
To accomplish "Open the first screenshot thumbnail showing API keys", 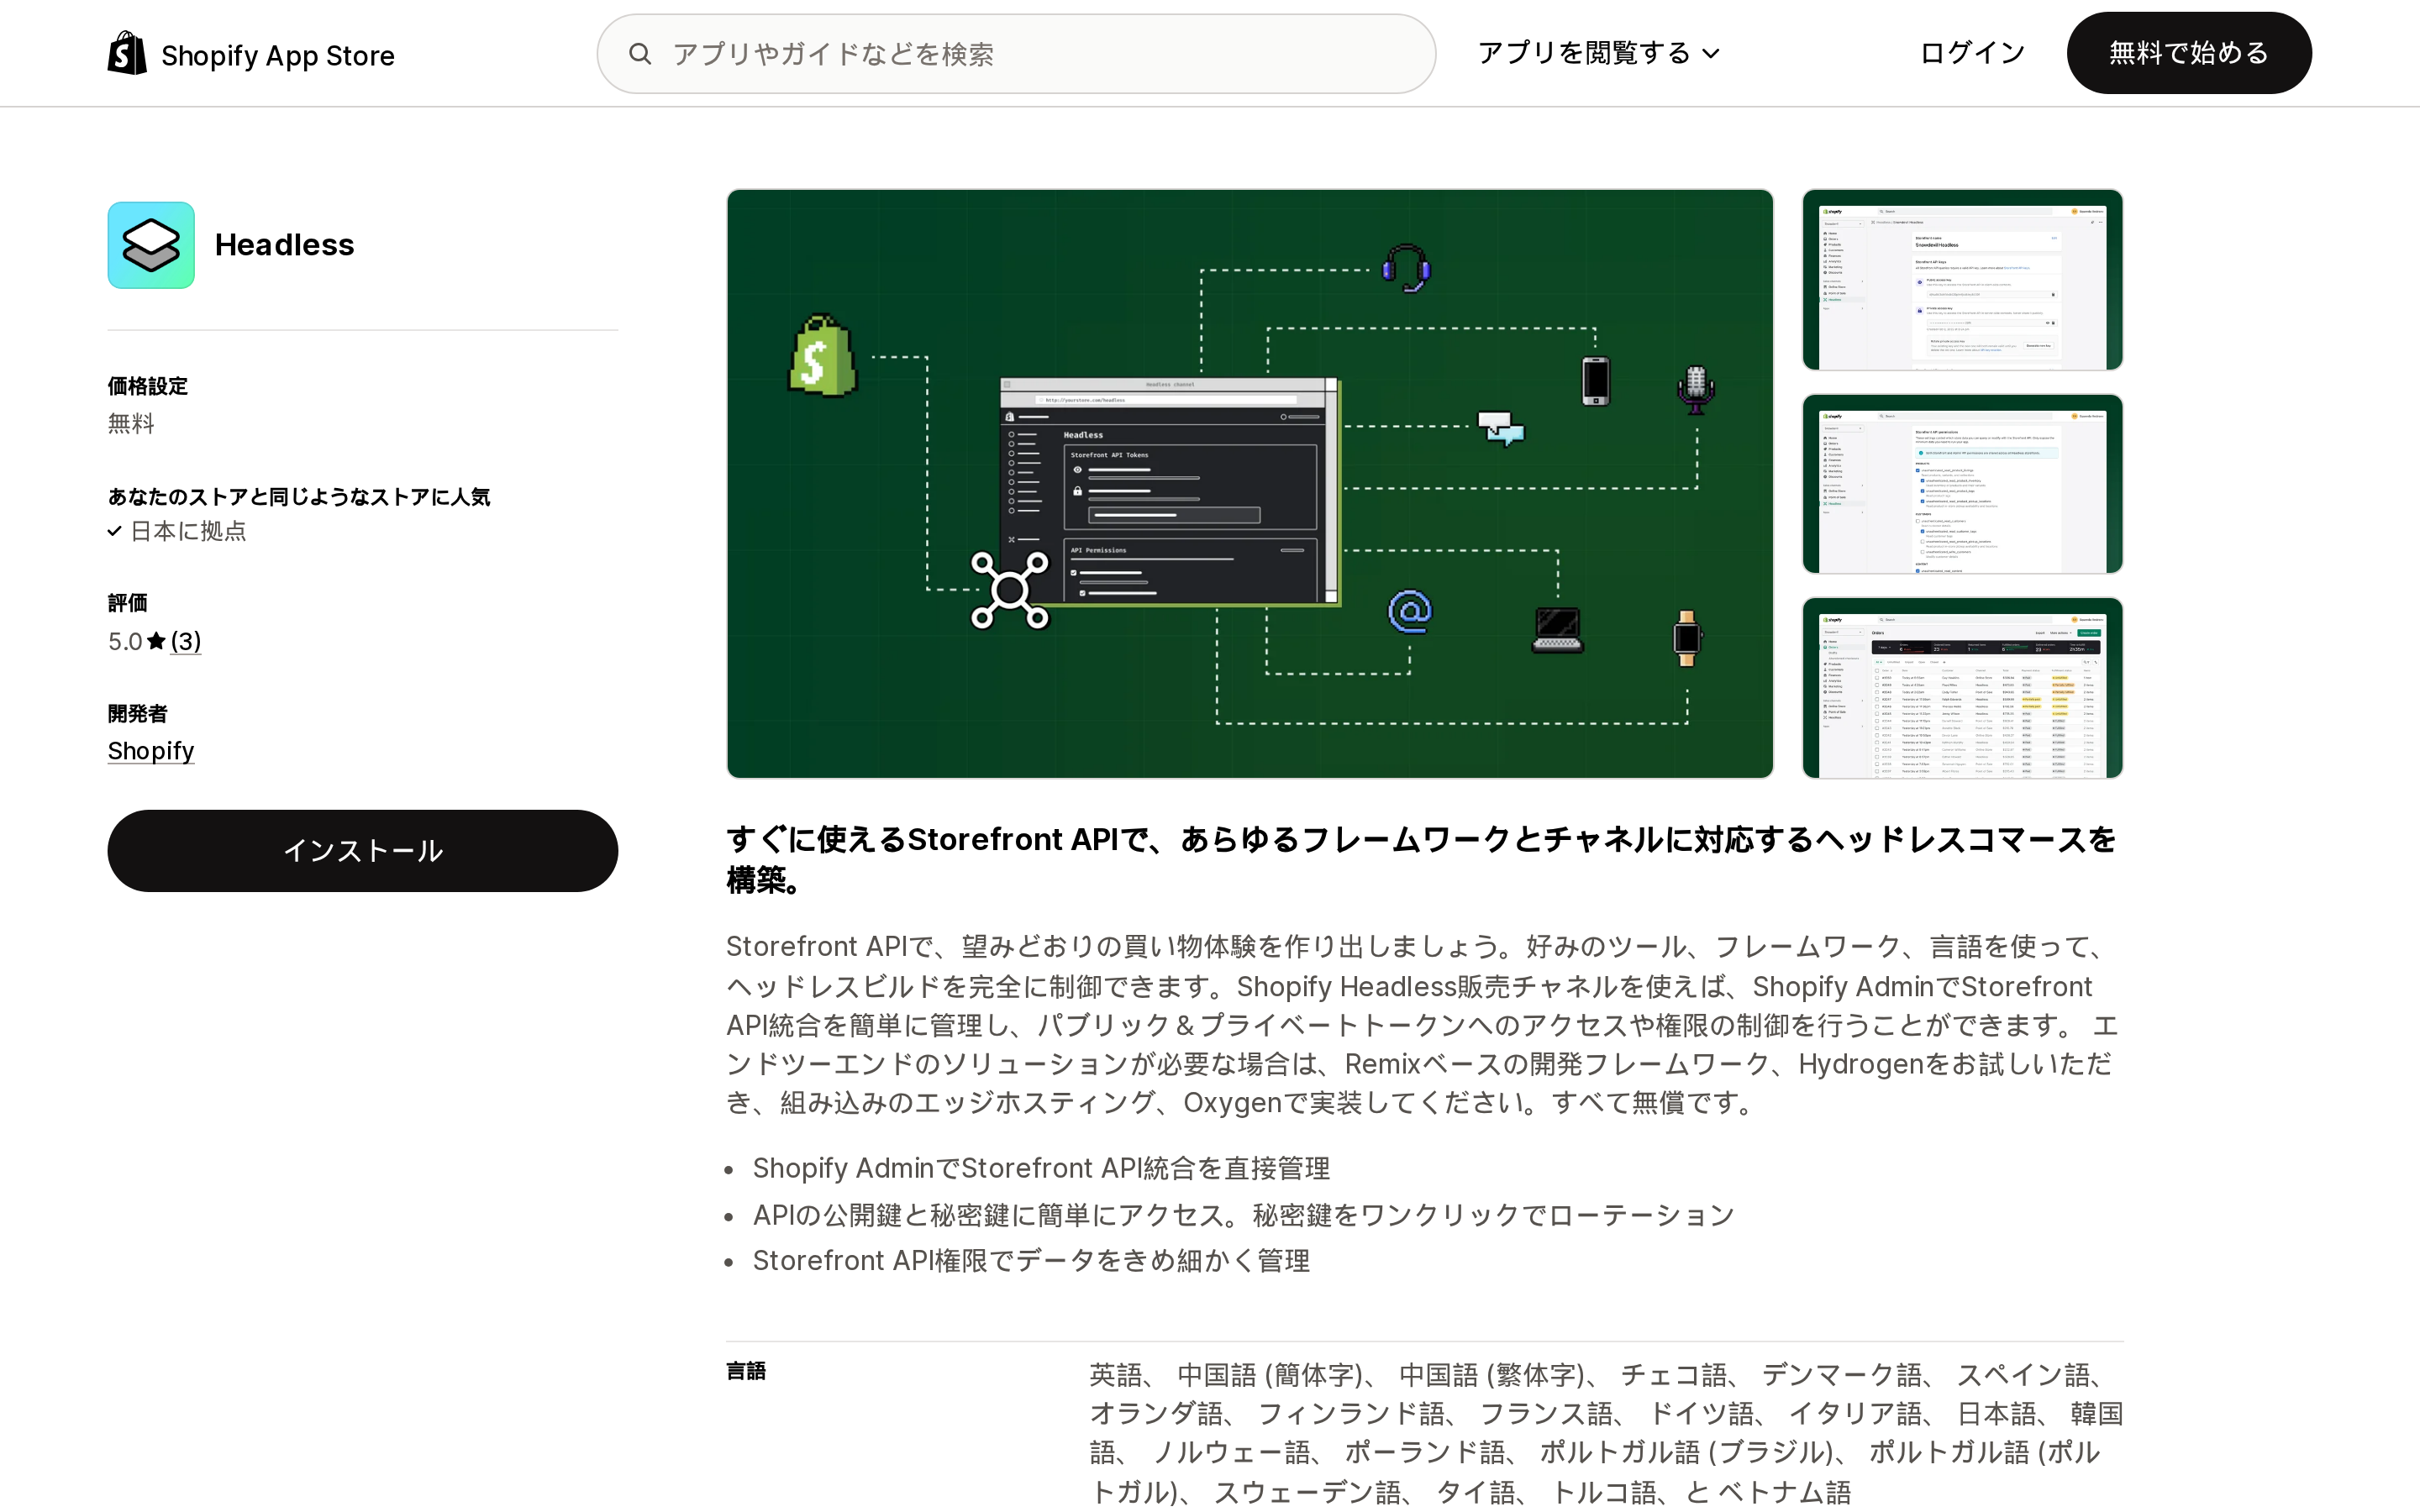I will tap(1962, 280).
